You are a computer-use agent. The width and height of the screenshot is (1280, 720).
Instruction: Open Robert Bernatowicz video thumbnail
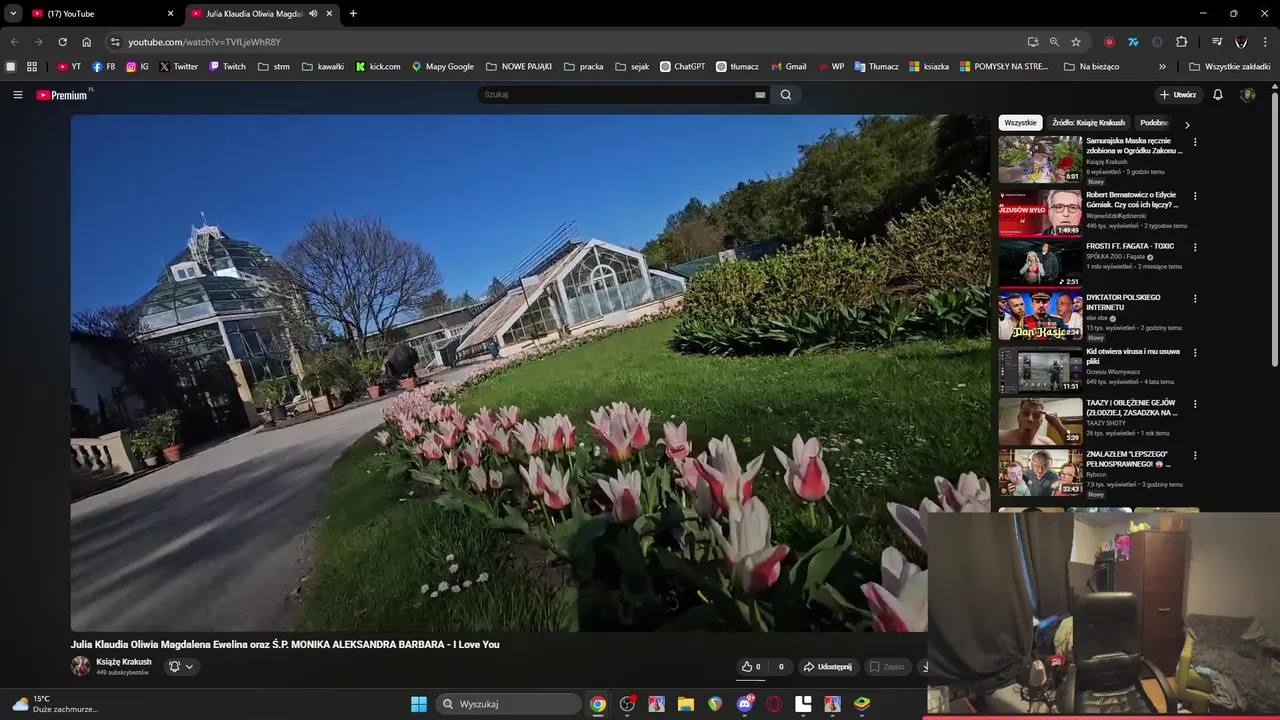pyautogui.click(x=1040, y=213)
